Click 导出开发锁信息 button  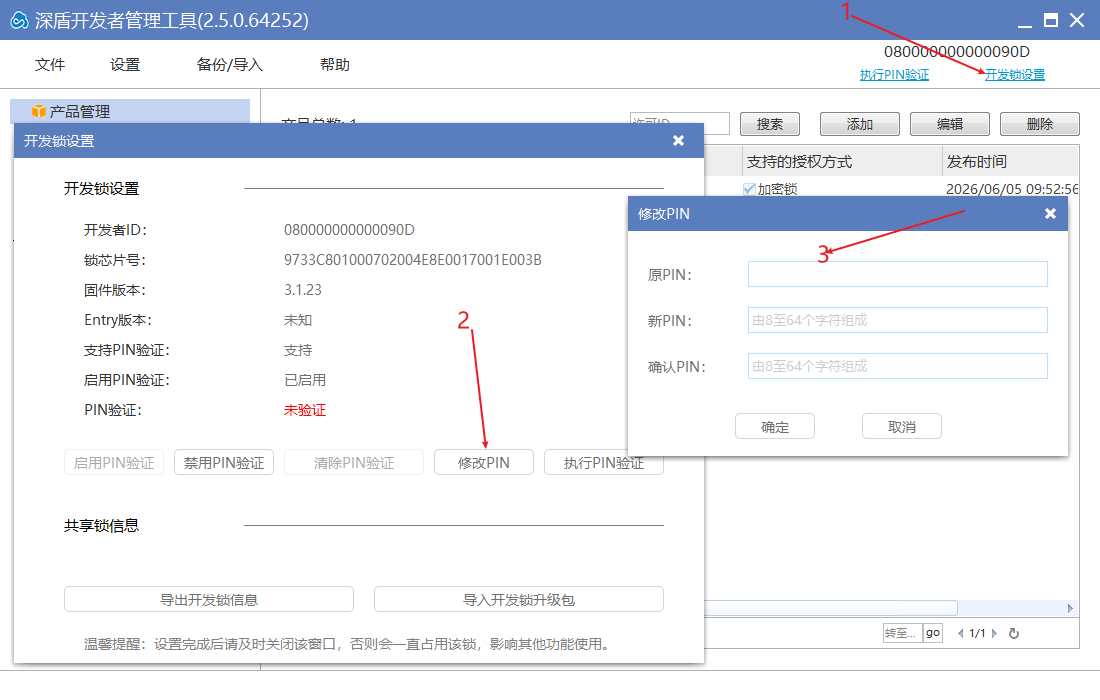click(x=209, y=599)
